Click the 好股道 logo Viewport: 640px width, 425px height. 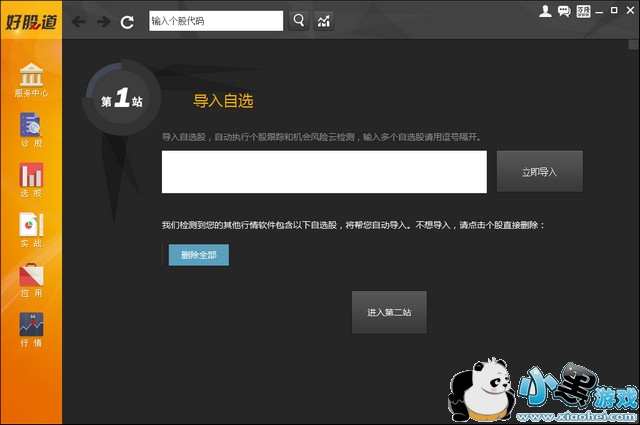31,22
